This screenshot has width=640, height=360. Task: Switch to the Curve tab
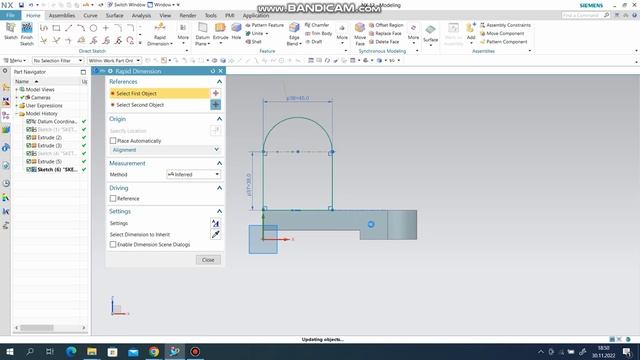pyautogui.click(x=90, y=16)
